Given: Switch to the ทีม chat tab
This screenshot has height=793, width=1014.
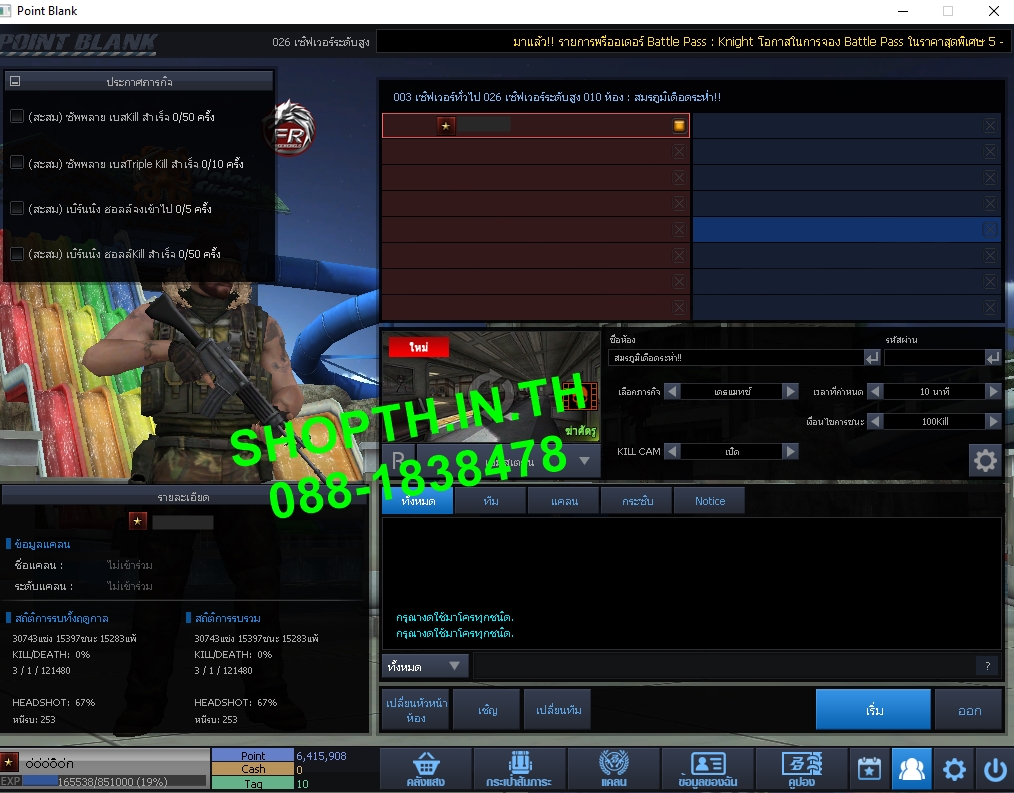Looking at the screenshot, I should click(x=491, y=501).
